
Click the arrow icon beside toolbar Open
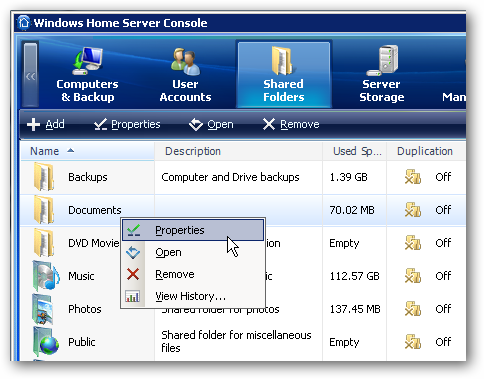tap(196, 125)
